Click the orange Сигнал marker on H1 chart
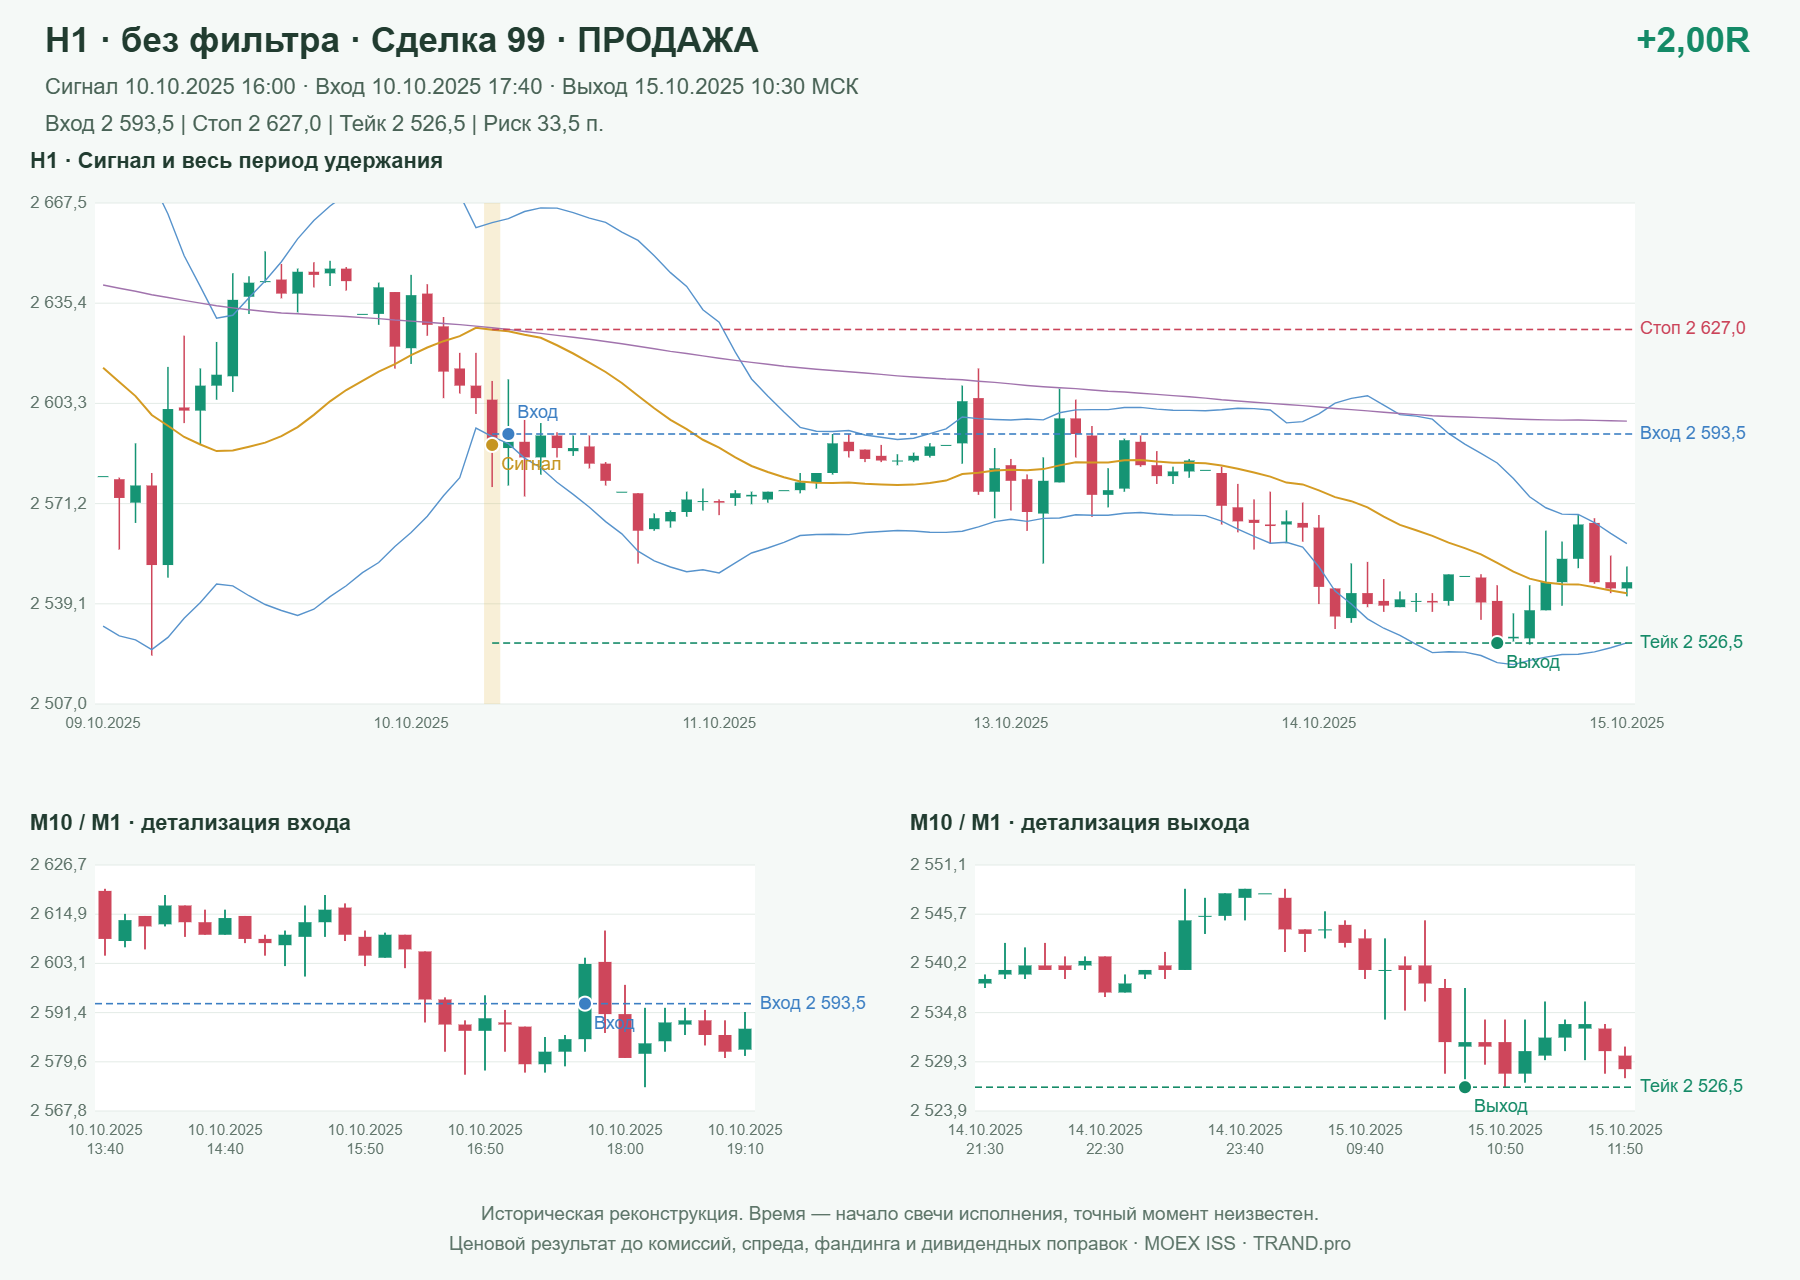Image resolution: width=1800 pixels, height=1280 pixels. [492, 445]
